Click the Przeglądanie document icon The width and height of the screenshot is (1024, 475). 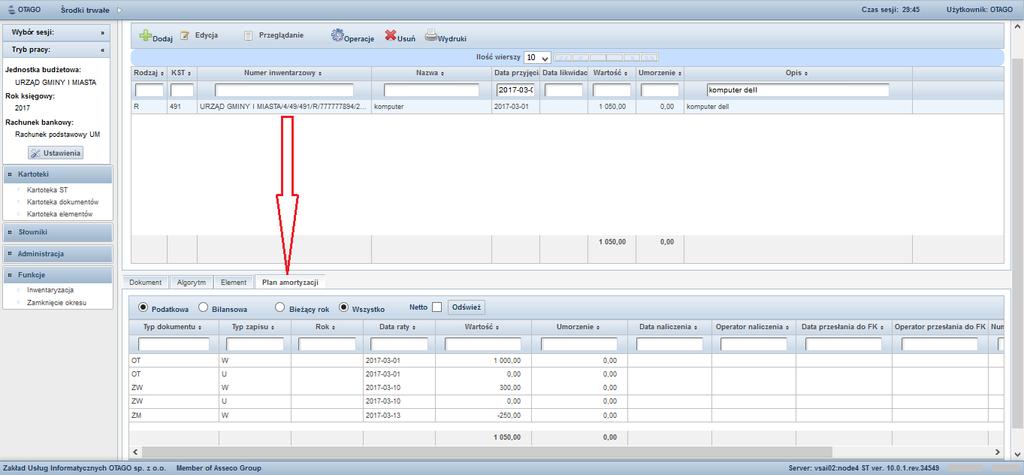(x=248, y=36)
